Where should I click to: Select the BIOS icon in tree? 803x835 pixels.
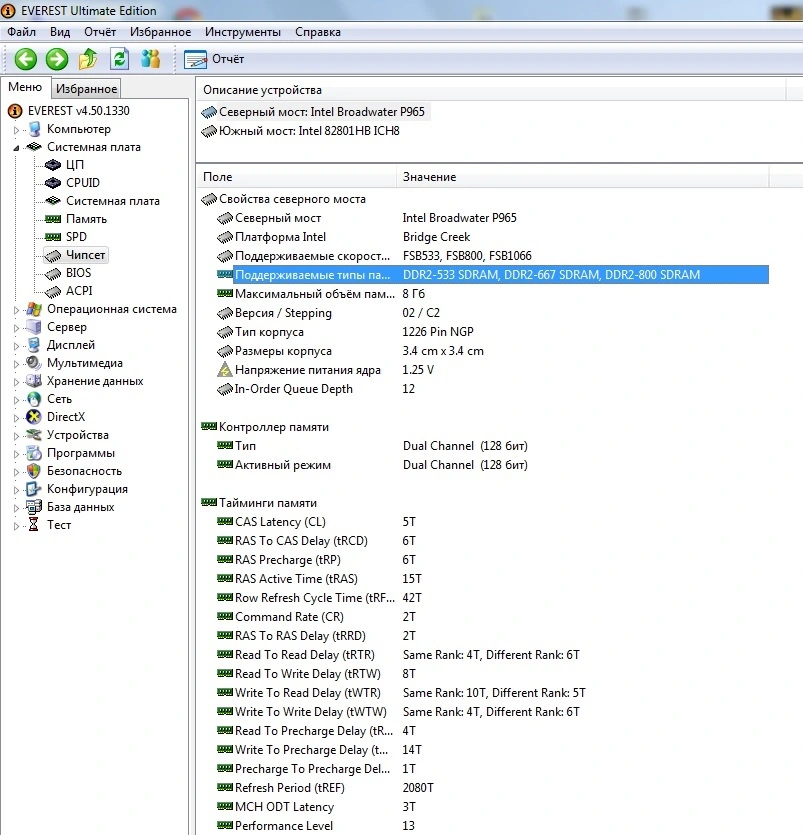(x=53, y=274)
